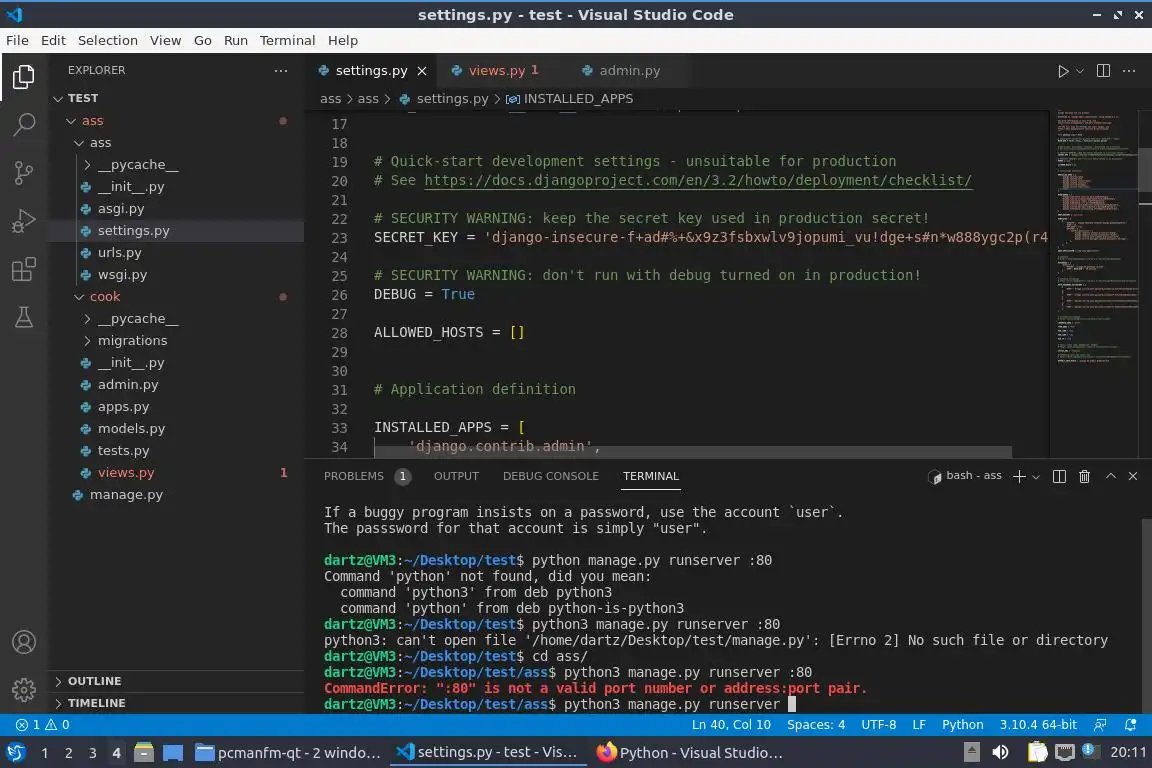Select interpreter 3.10.4 64-bit
1152x768 pixels.
(1037, 725)
